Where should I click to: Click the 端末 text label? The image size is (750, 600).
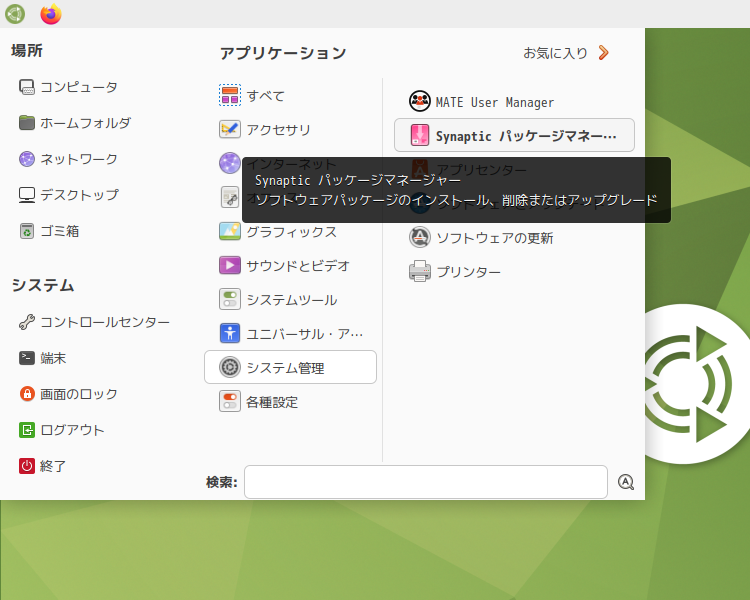tap(53, 358)
